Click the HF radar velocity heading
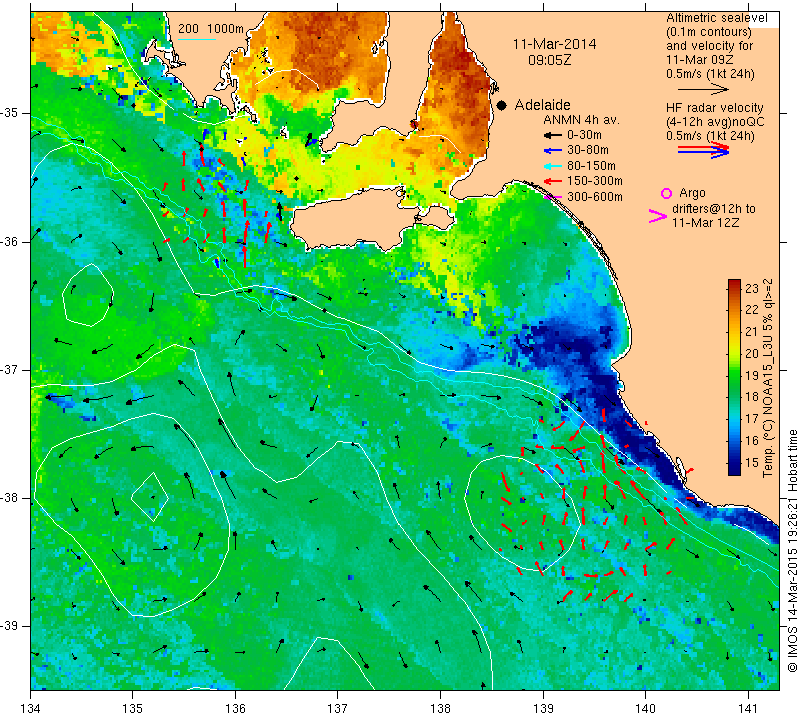Viewport: 800px width, 720px height. coord(715,108)
